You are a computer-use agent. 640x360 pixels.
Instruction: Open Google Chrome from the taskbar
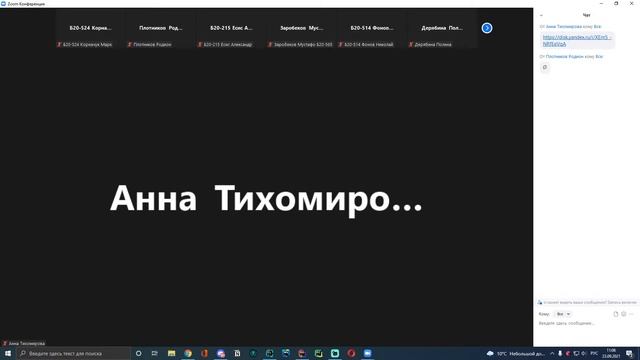tap(188, 353)
